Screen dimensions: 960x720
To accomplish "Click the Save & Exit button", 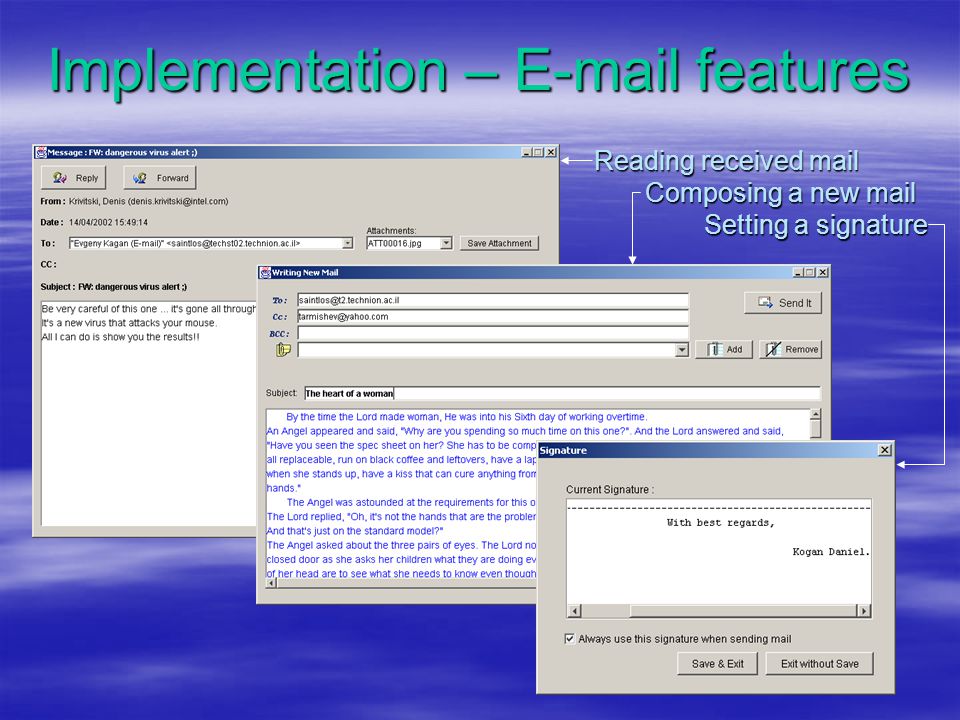I will click(718, 664).
